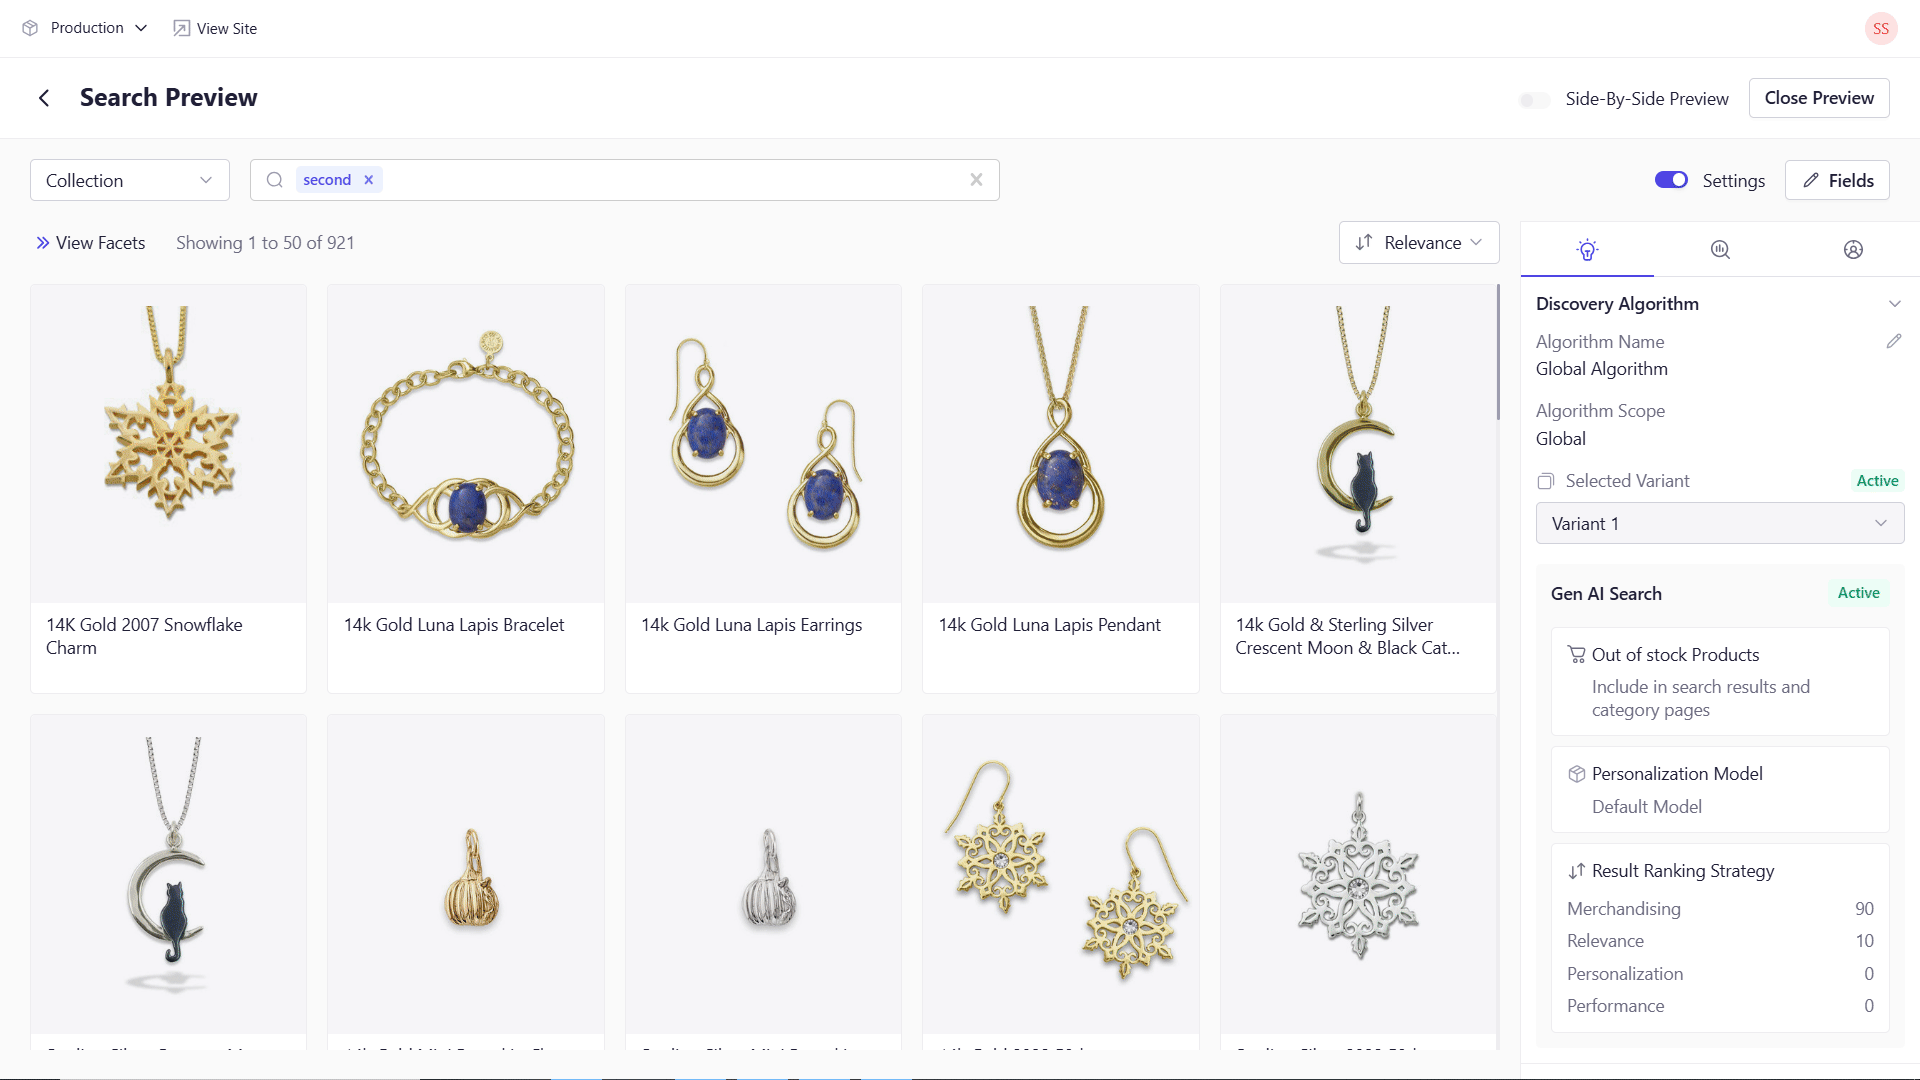1920x1080 pixels.
Task: Click the pencil icon to edit Algorithm Name
Action: (x=1893, y=342)
